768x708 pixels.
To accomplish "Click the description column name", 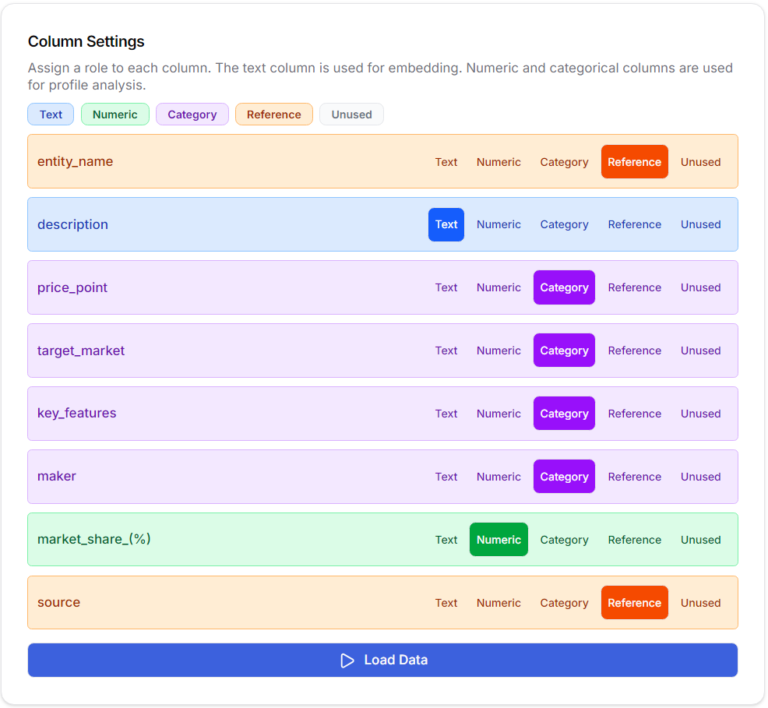I will point(72,224).
